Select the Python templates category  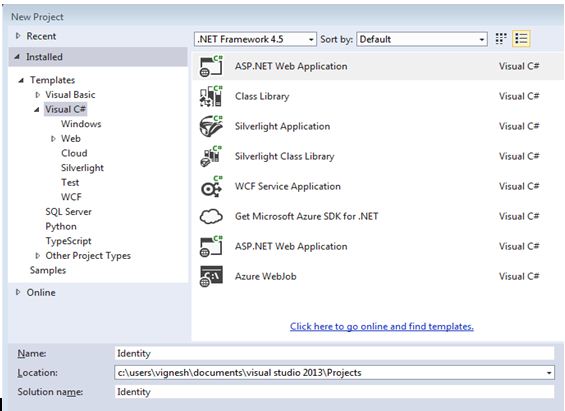pyautogui.click(x=61, y=226)
